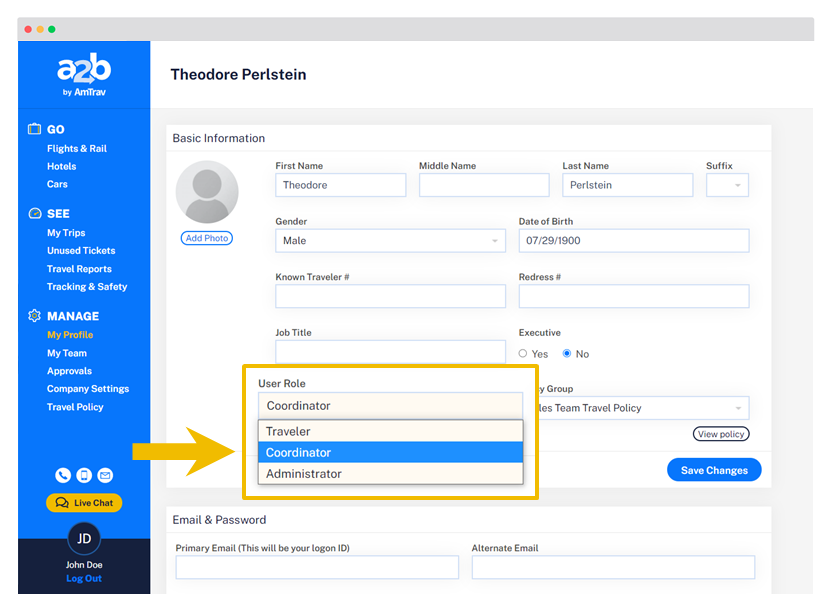832x594 pixels.
Task: Open Flights & Rail in the sidebar
Action: pyautogui.click(x=77, y=148)
